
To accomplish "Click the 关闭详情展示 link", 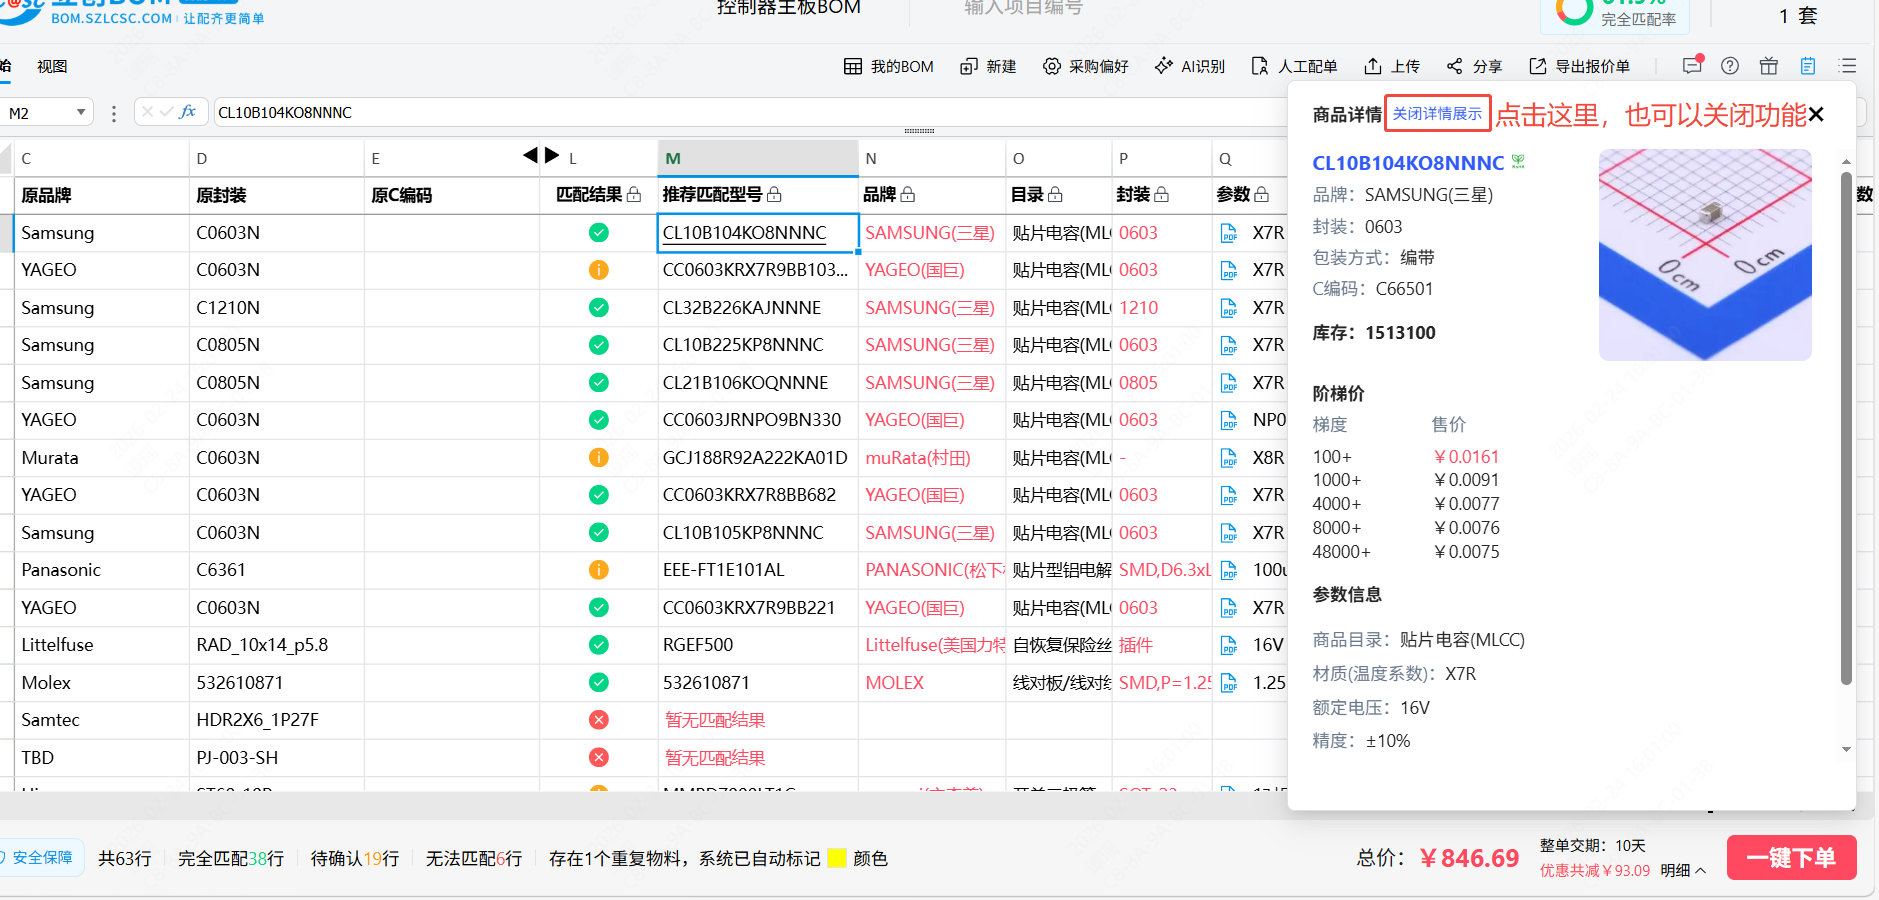I will click(x=1437, y=114).
